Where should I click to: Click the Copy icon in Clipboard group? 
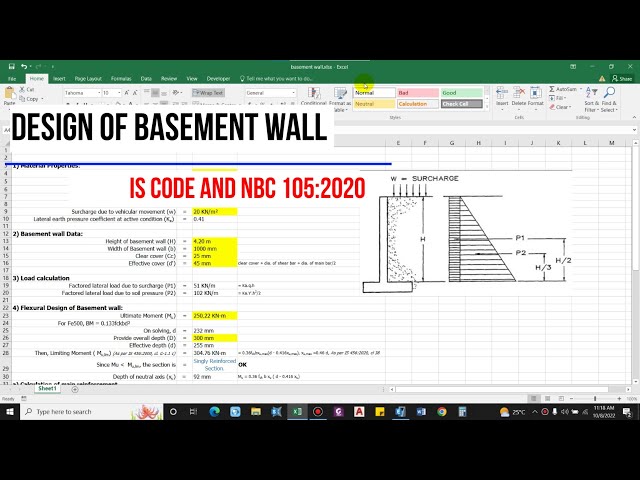tap(22, 99)
